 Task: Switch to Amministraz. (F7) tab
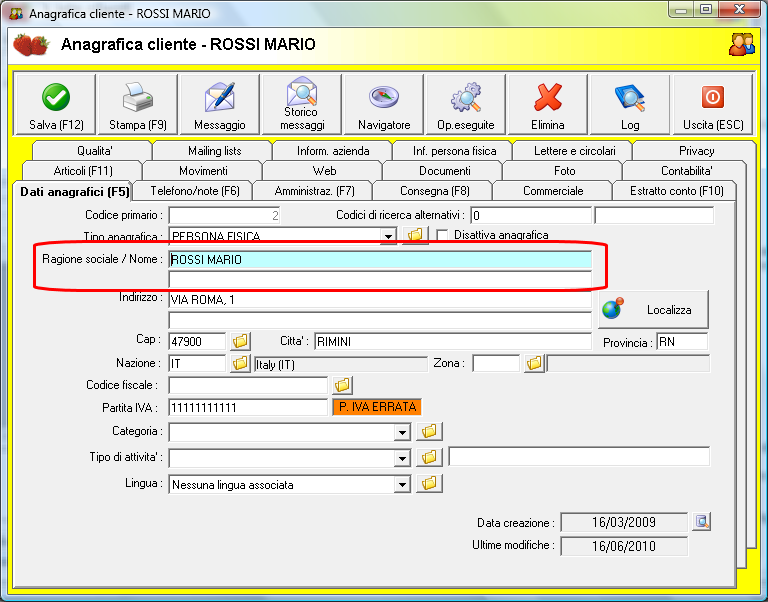(x=314, y=191)
